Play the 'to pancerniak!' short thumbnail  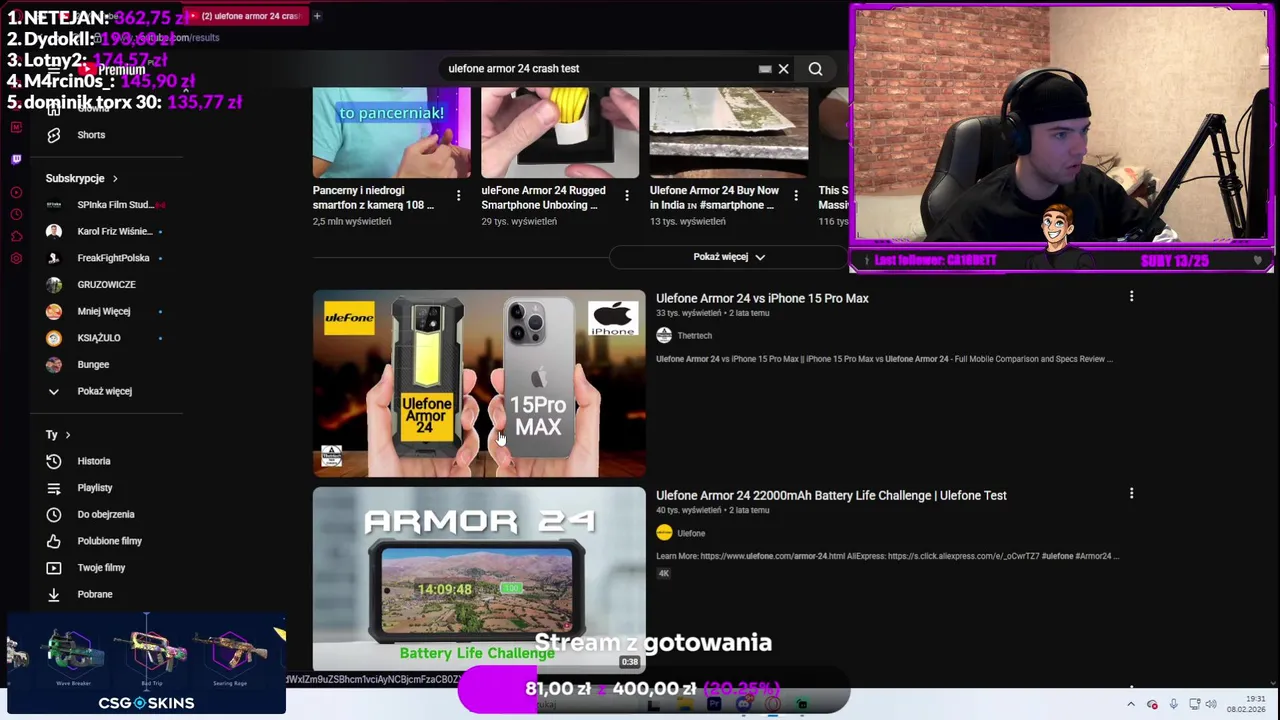point(391,132)
